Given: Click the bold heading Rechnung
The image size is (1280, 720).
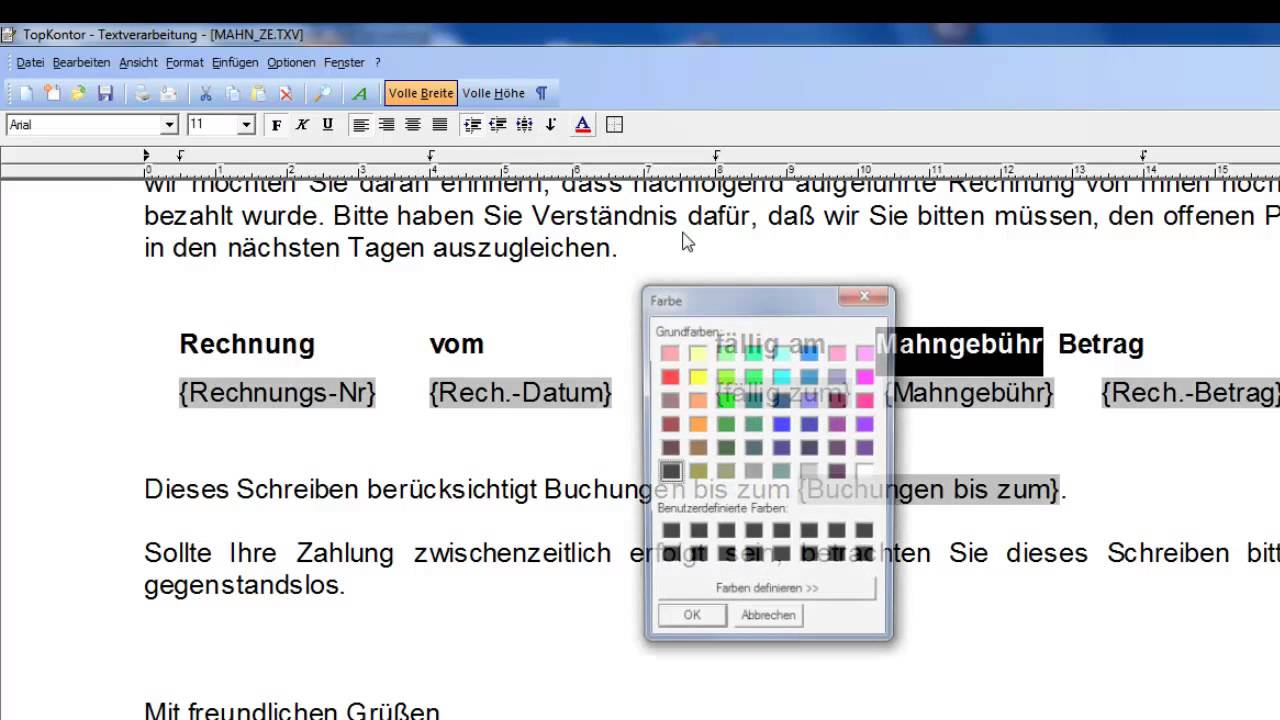Looking at the screenshot, I should pyautogui.click(x=247, y=344).
